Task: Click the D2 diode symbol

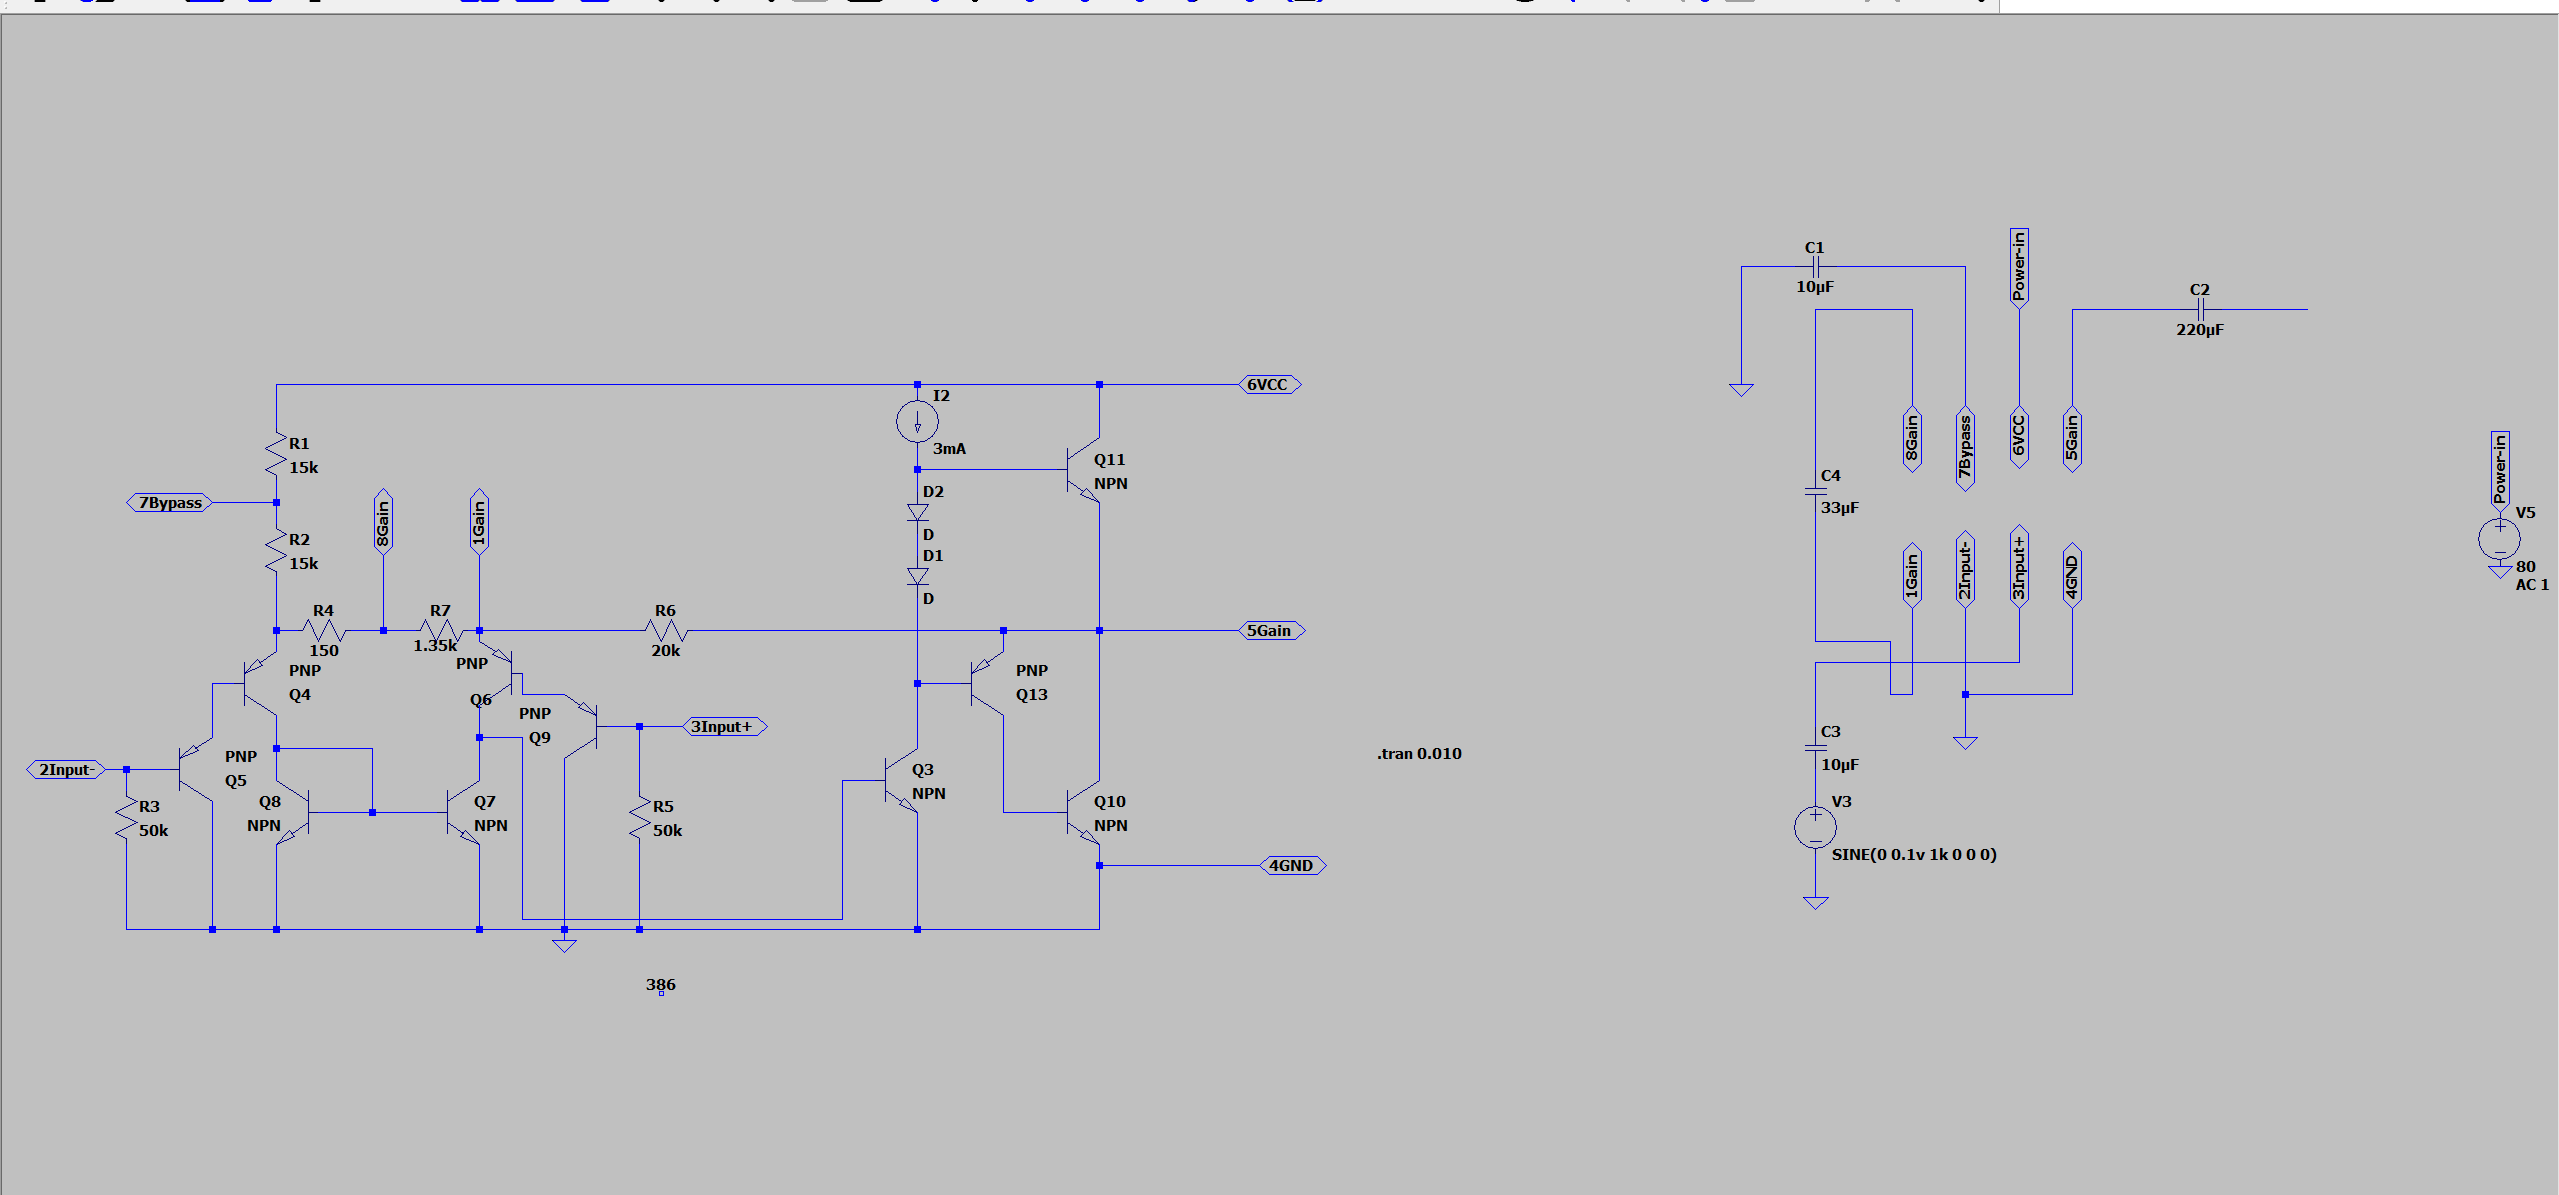Action: pos(917,512)
